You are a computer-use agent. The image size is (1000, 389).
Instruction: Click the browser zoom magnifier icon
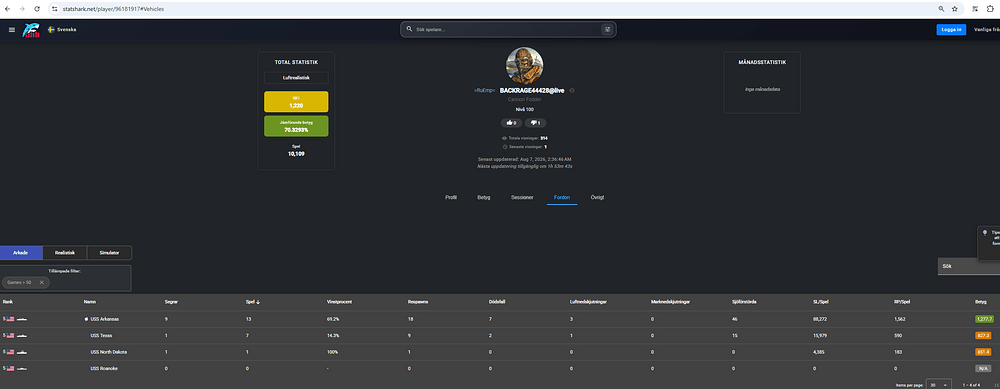[x=941, y=9]
